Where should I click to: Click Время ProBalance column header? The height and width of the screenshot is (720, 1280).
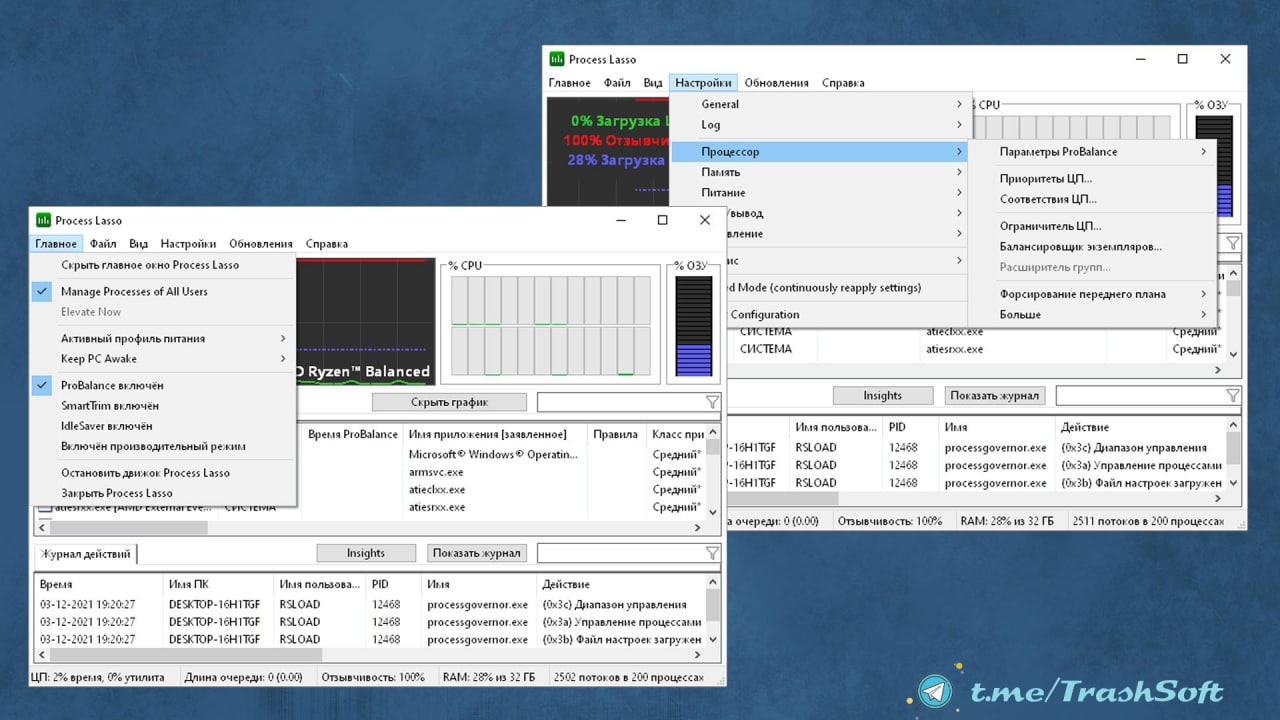(352, 434)
